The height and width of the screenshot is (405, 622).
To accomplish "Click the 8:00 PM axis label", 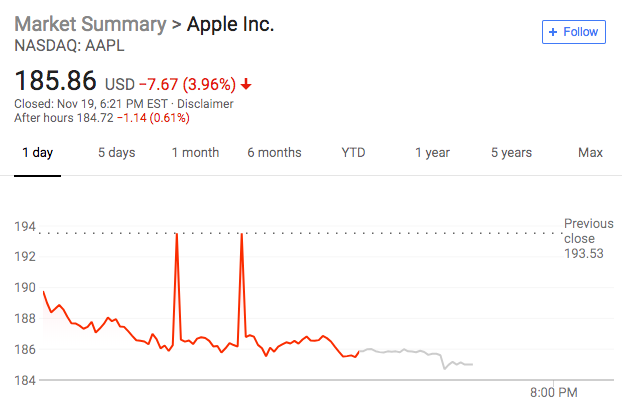I will (x=553, y=392).
